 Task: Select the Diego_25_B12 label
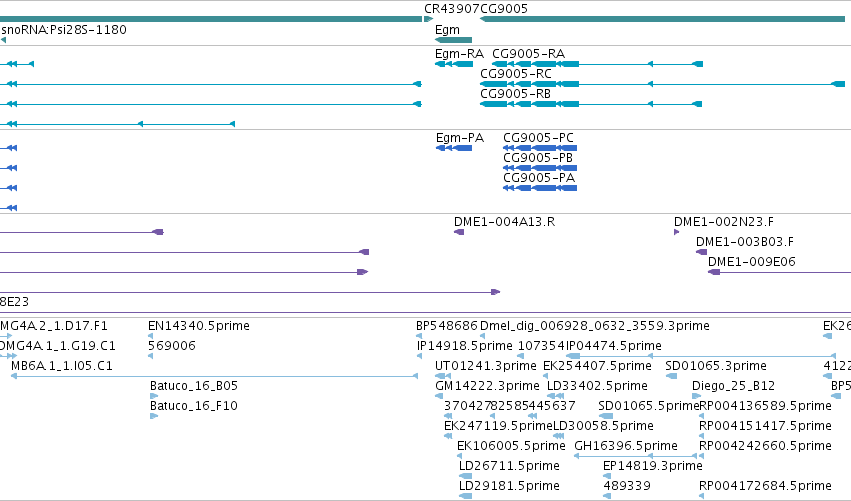pyautogui.click(x=733, y=386)
